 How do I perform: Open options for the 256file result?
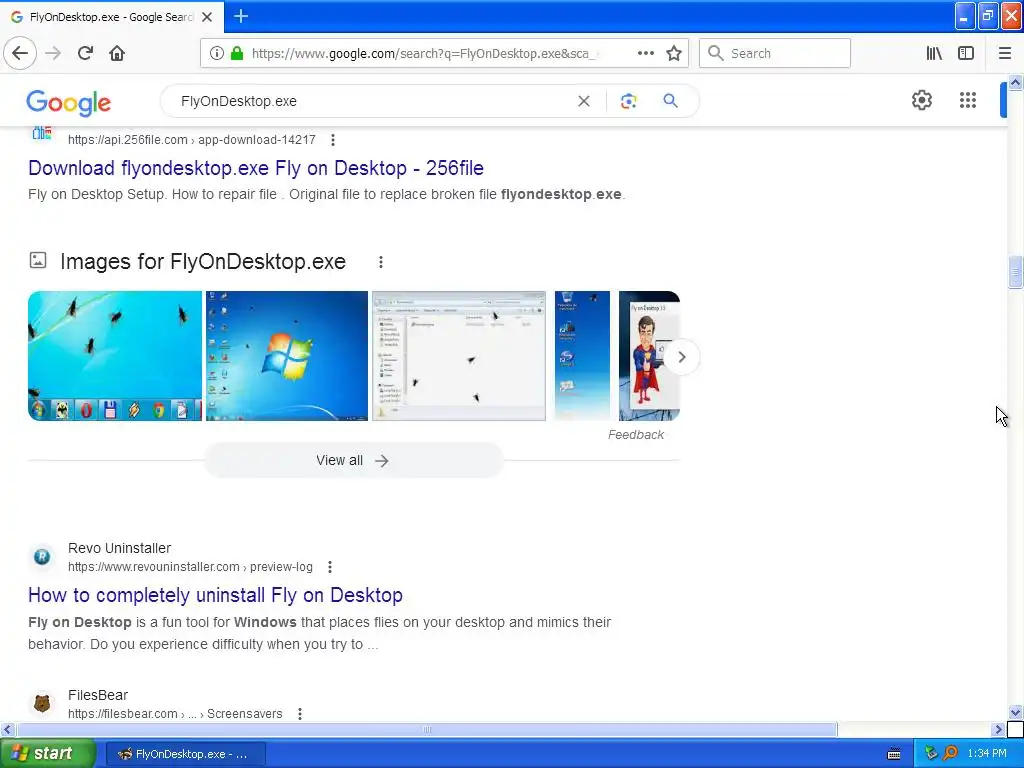pos(333,140)
